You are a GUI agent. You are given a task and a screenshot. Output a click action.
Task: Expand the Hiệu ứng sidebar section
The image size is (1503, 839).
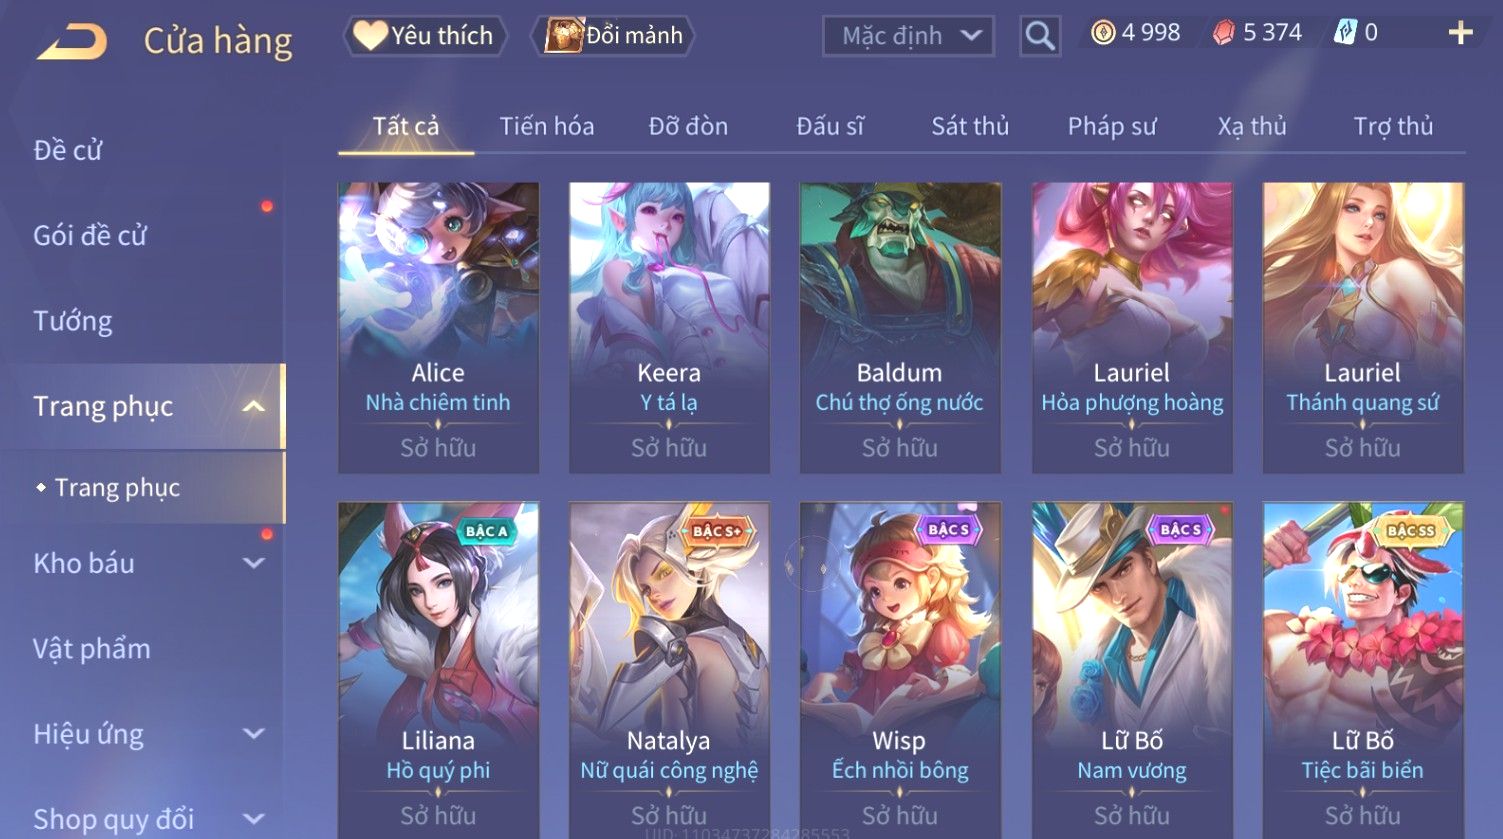click(x=254, y=734)
